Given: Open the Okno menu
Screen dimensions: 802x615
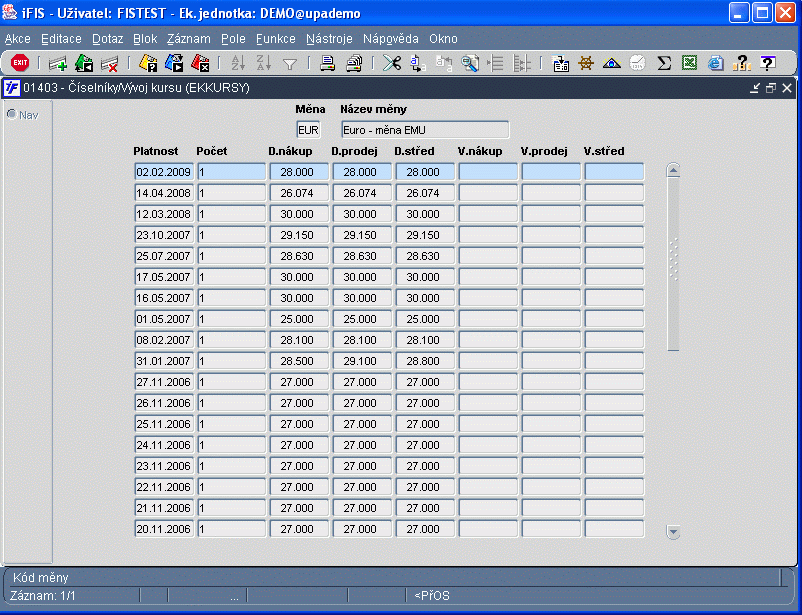Looking at the screenshot, I should [443, 39].
